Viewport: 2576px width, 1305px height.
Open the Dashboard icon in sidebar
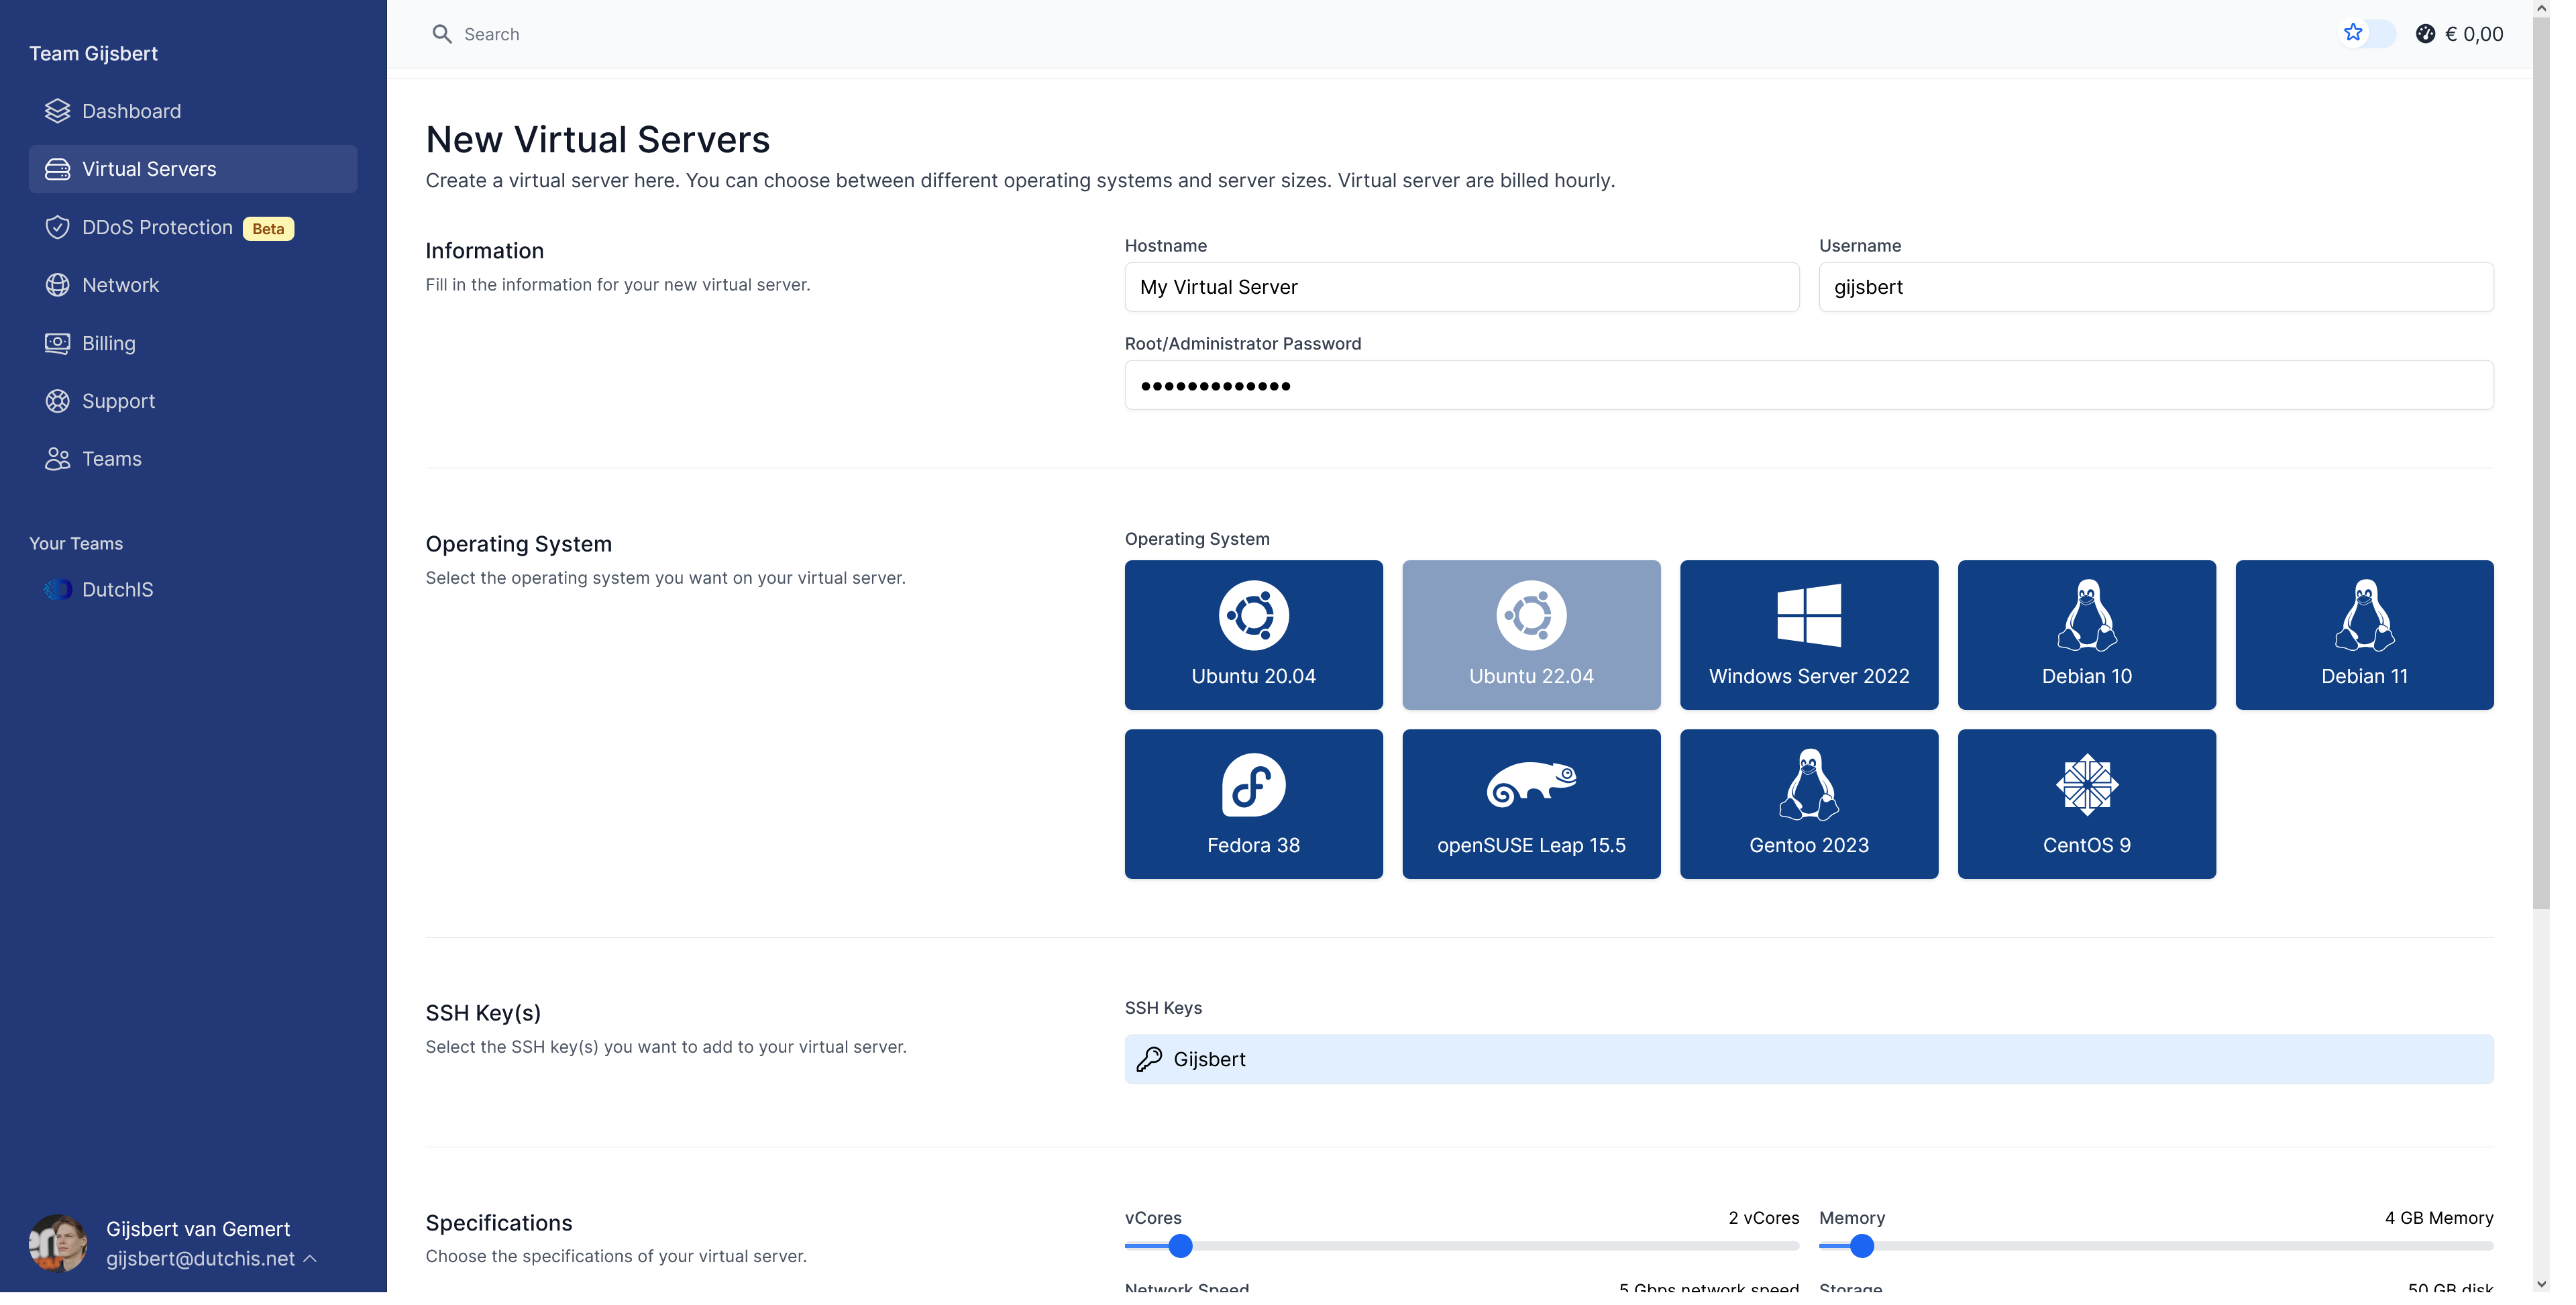[58, 112]
